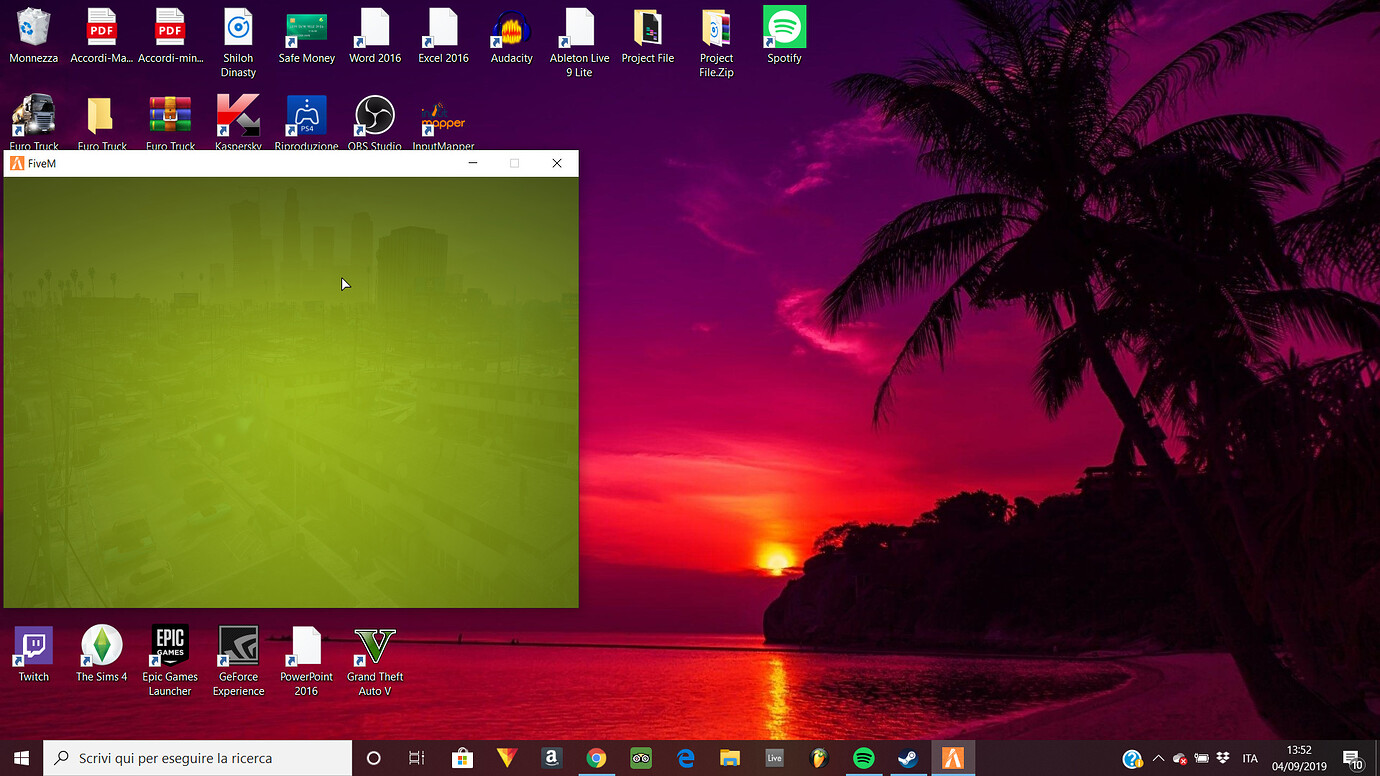Select the Project File.Zip archive
This screenshot has width=1380, height=776.
click(716, 29)
